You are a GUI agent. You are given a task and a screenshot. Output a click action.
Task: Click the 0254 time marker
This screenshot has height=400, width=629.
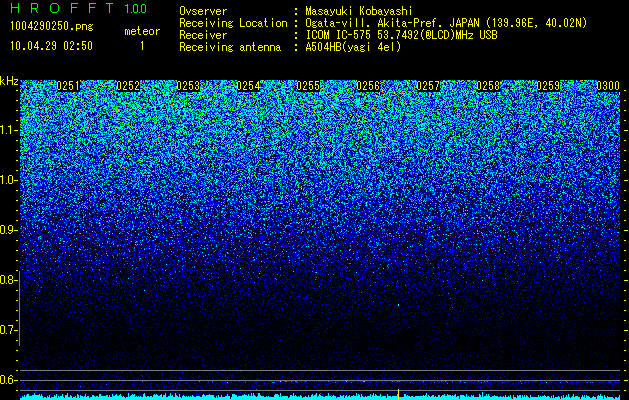point(248,86)
